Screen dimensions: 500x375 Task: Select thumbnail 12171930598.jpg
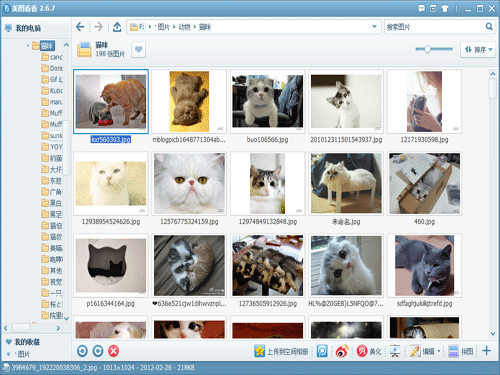[x=424, y=101]
